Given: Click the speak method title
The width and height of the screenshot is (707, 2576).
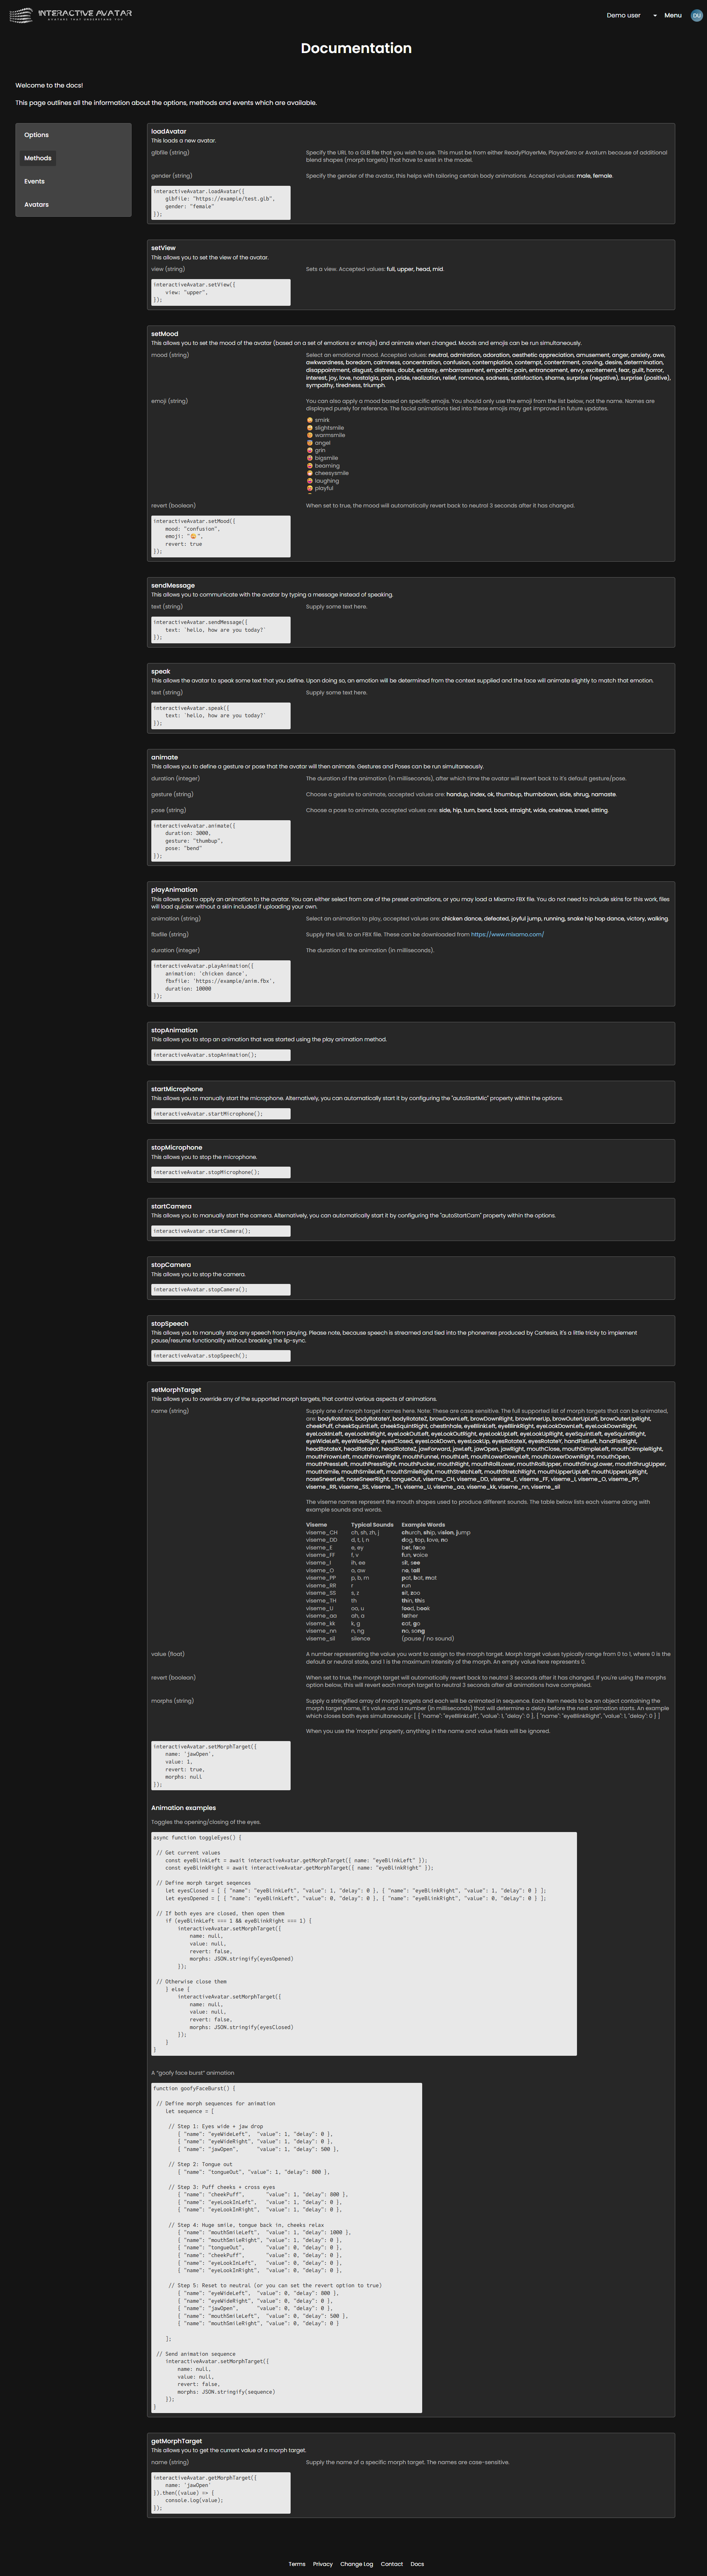Looking at the screenshot, I should 161,671.
